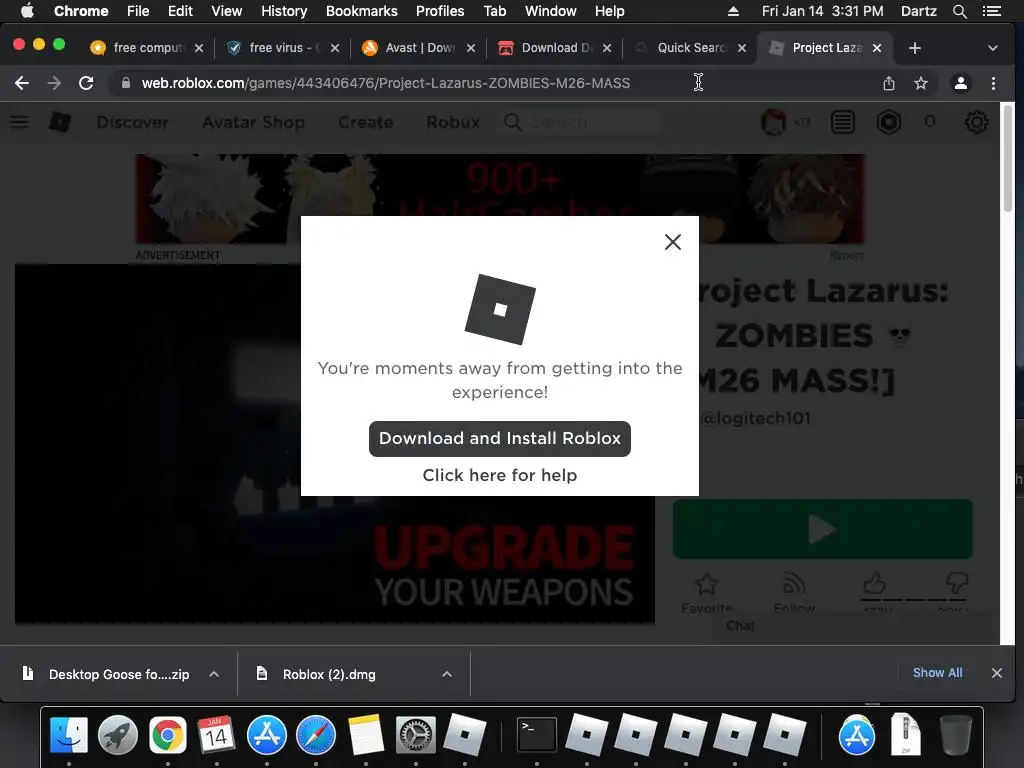The width and height of the screenshot is (1024, 768).
Task: Open the Apple menu
Action: (x=27, y=11)
